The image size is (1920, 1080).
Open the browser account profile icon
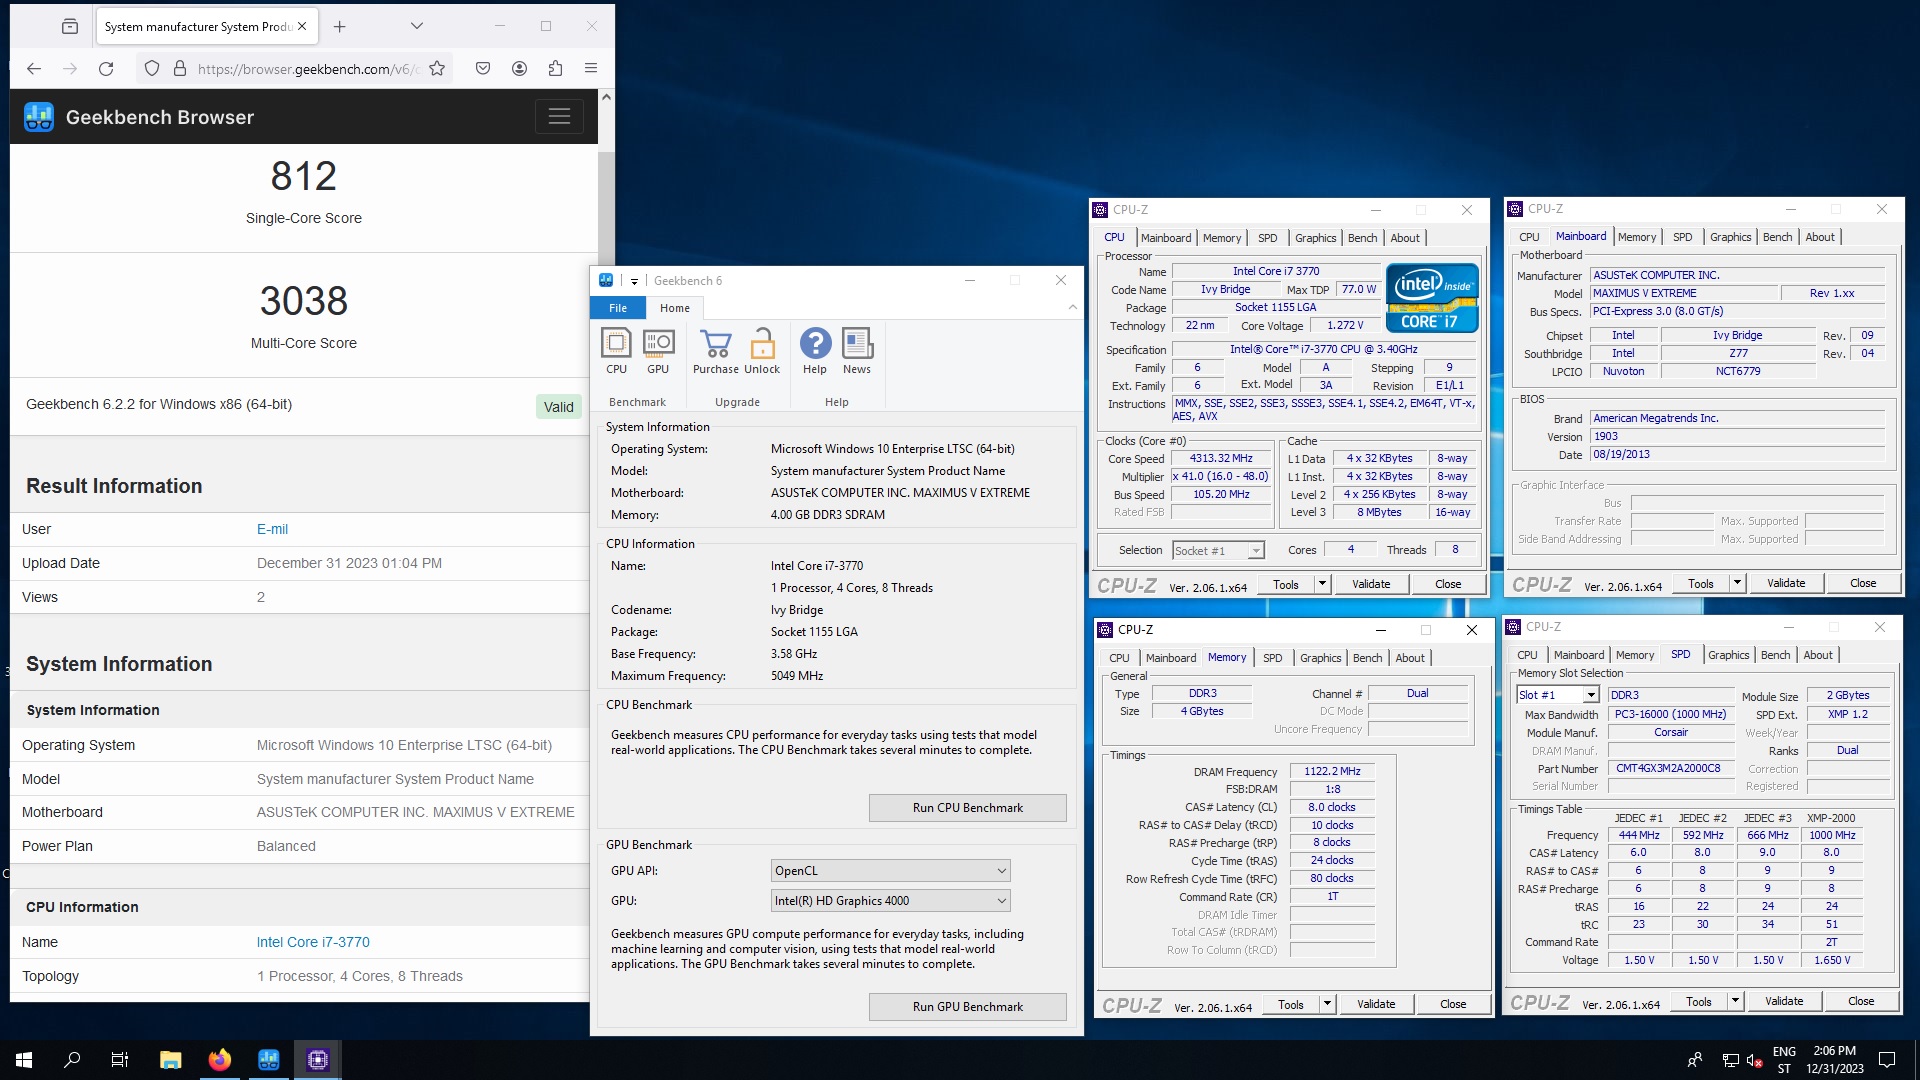(519, 68)
